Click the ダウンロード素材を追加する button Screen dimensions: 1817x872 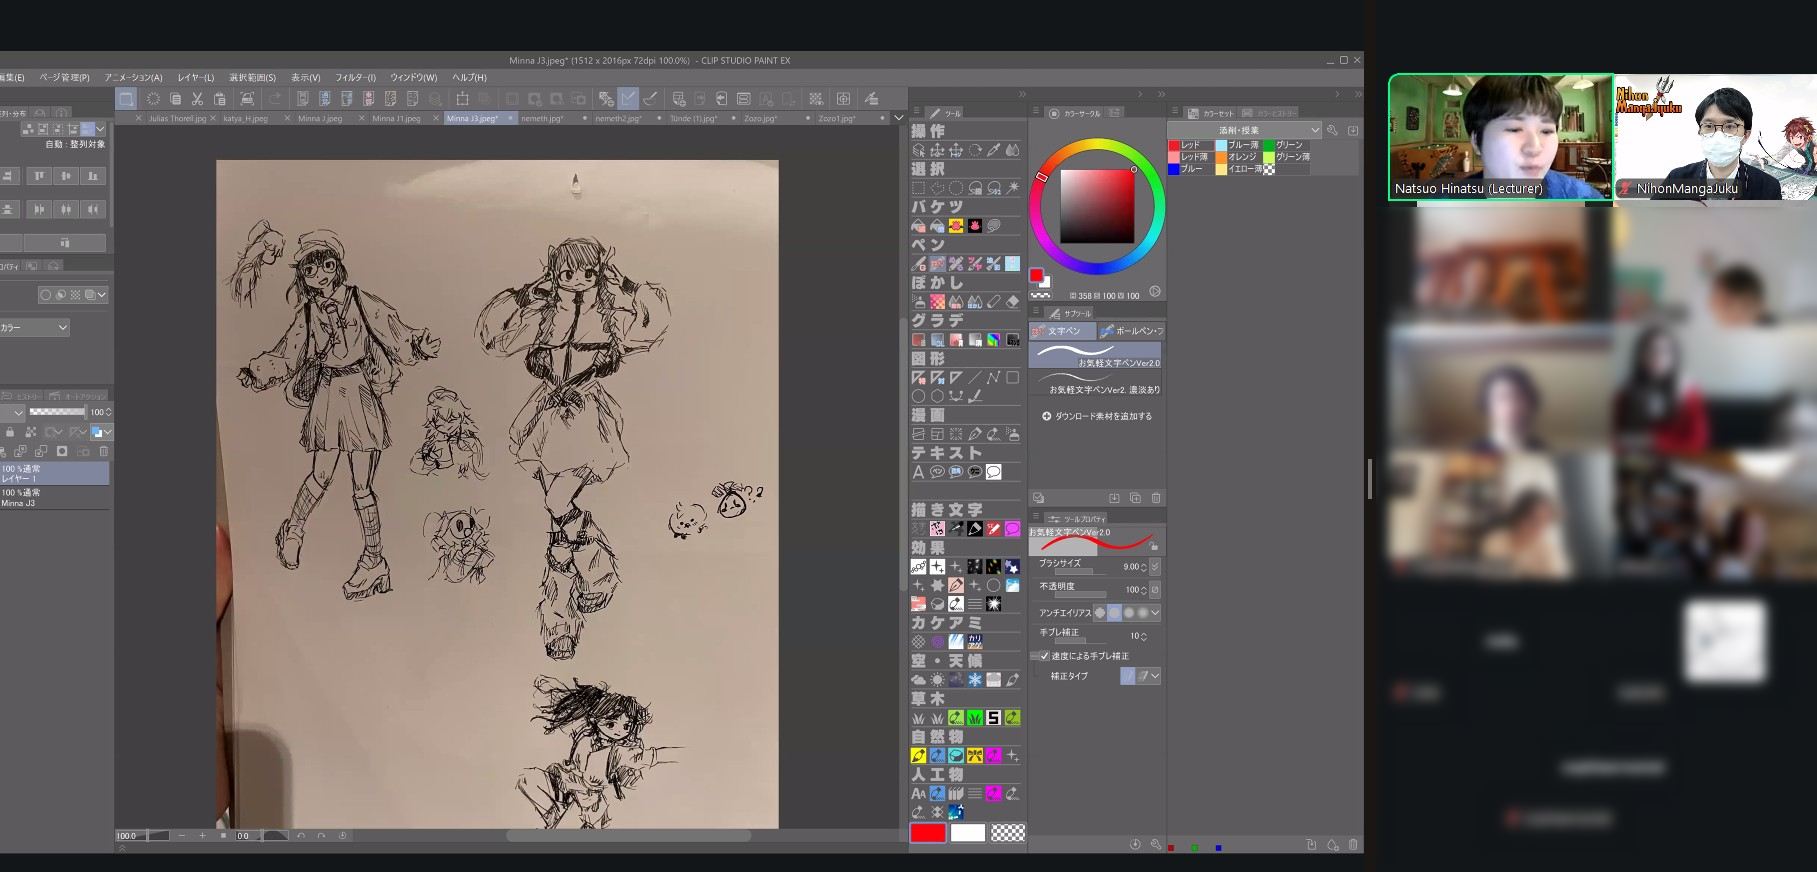[1097, 416]
